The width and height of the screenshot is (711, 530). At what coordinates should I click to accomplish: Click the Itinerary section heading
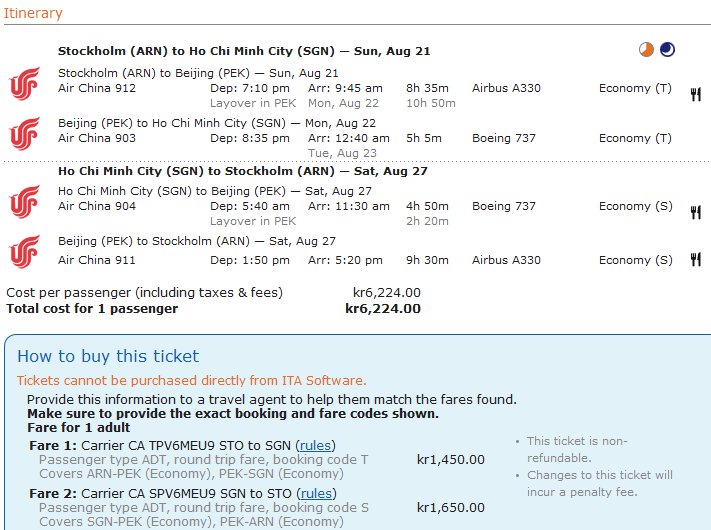coord(33,13)
